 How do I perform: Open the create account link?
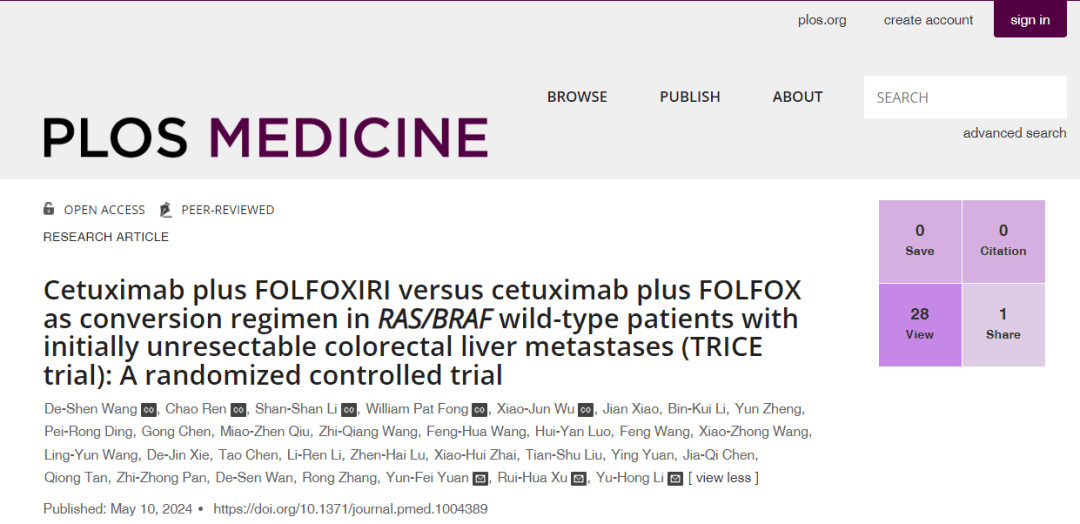pyautogui.click(x=928, y=20)
